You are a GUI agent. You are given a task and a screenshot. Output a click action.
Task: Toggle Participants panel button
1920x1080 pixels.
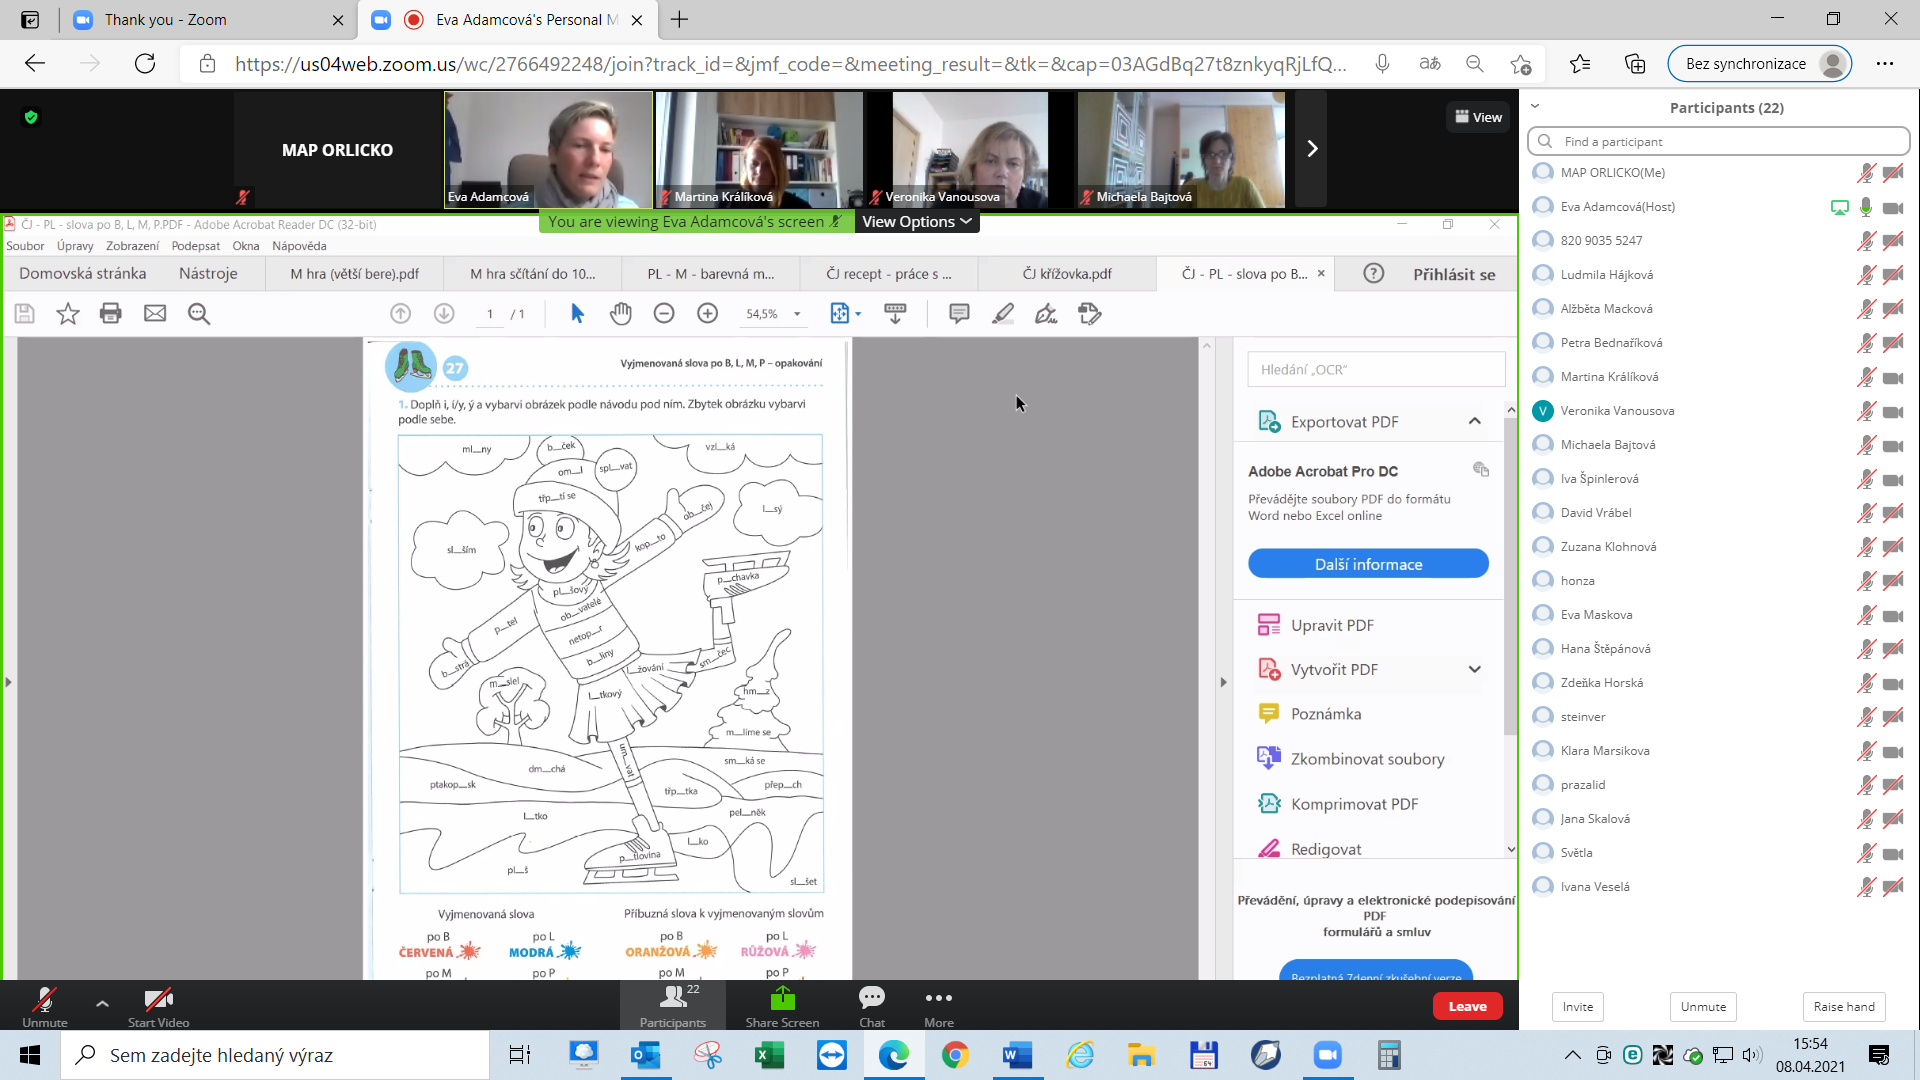[x=673, y=1005]
